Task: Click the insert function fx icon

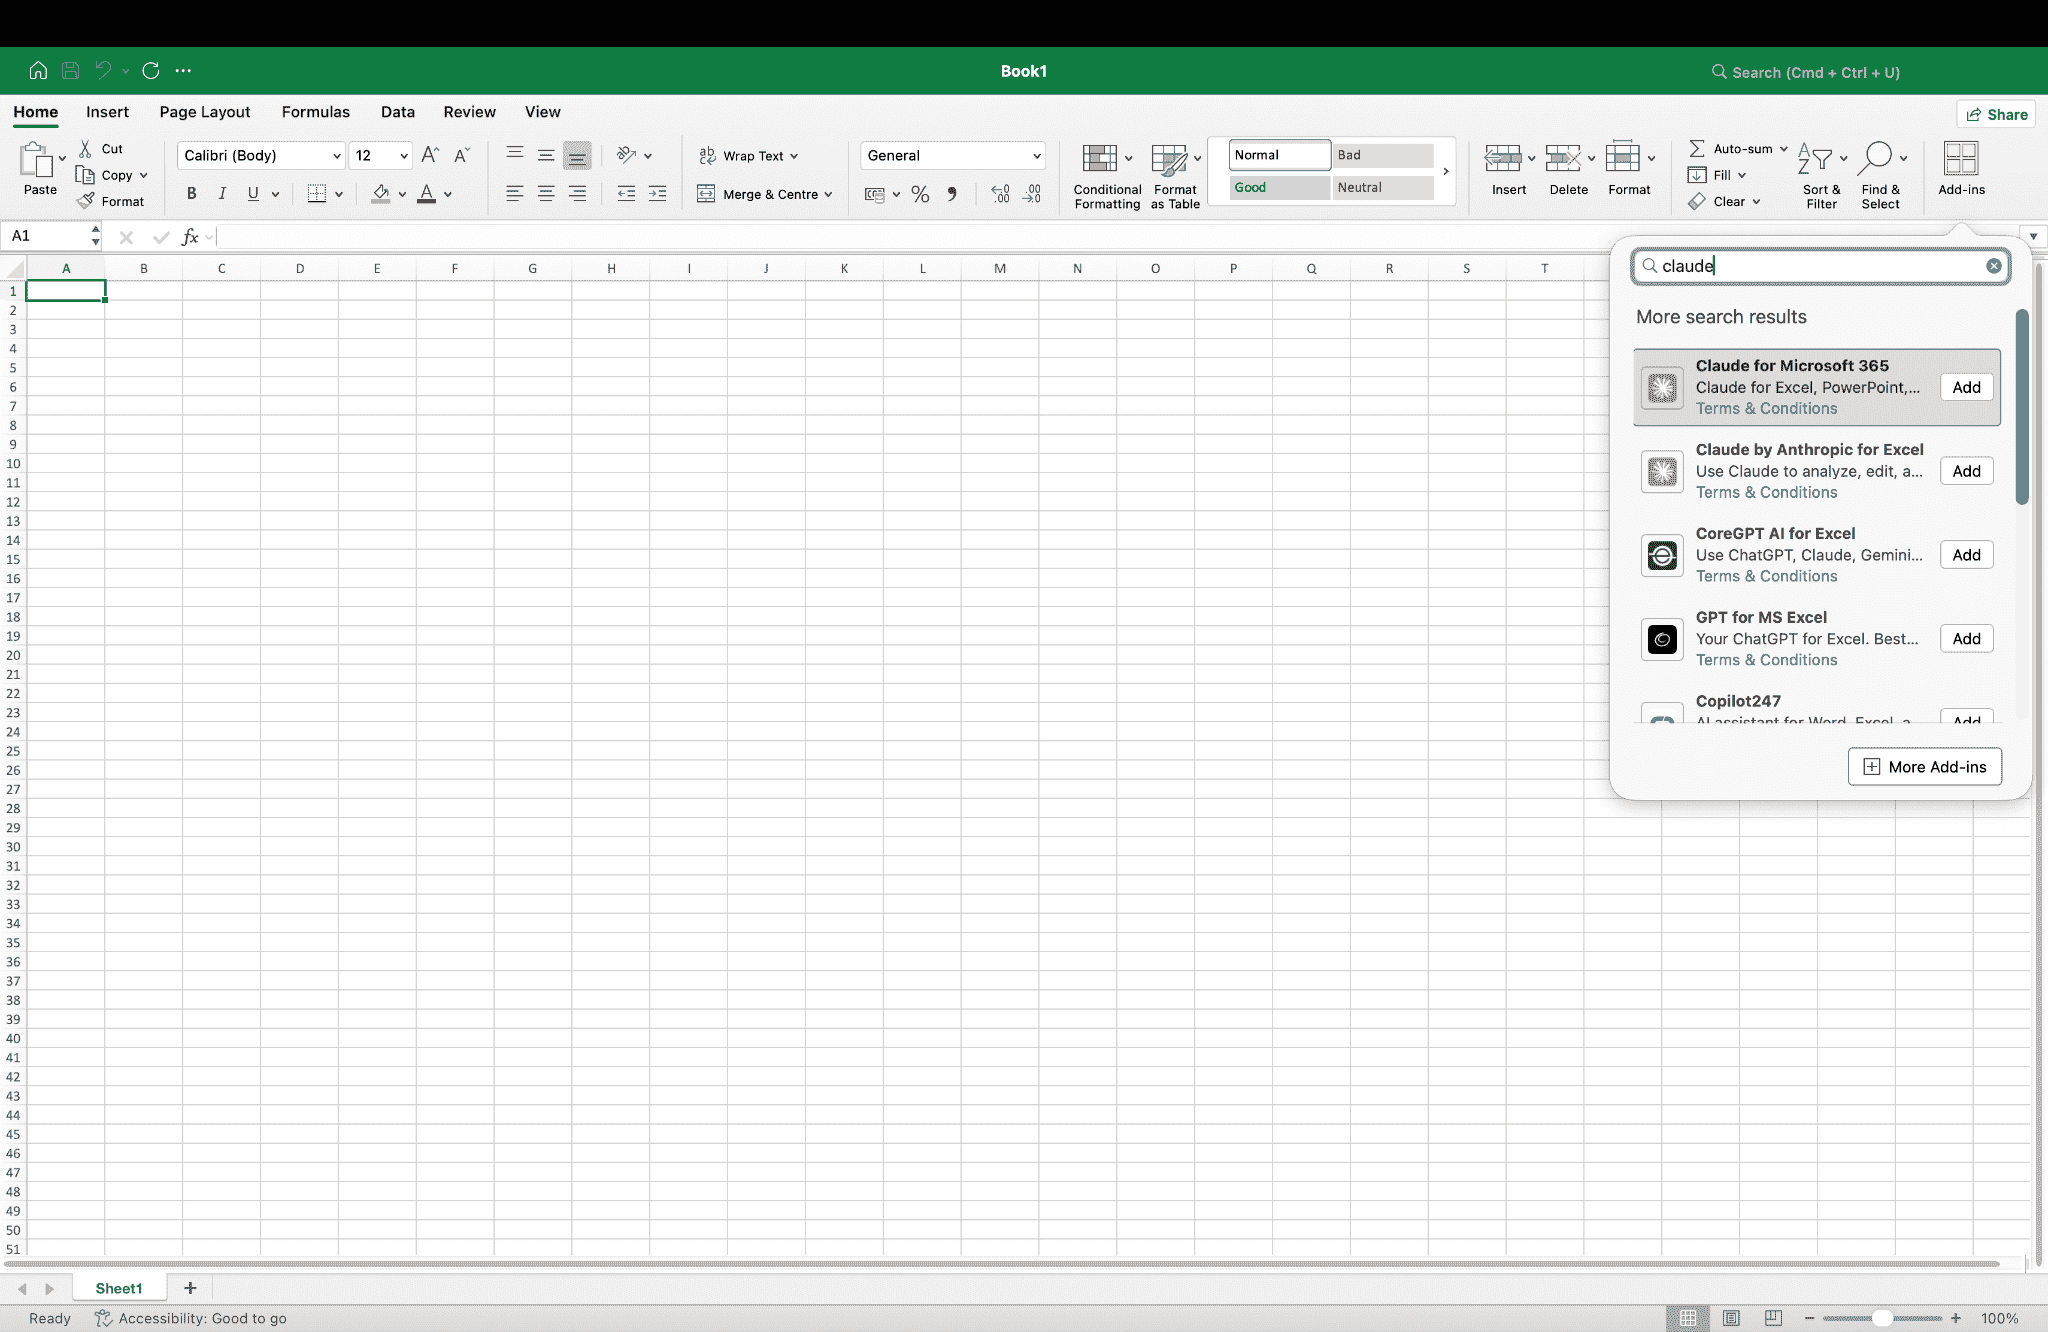Action: click(x=190, y=237)
